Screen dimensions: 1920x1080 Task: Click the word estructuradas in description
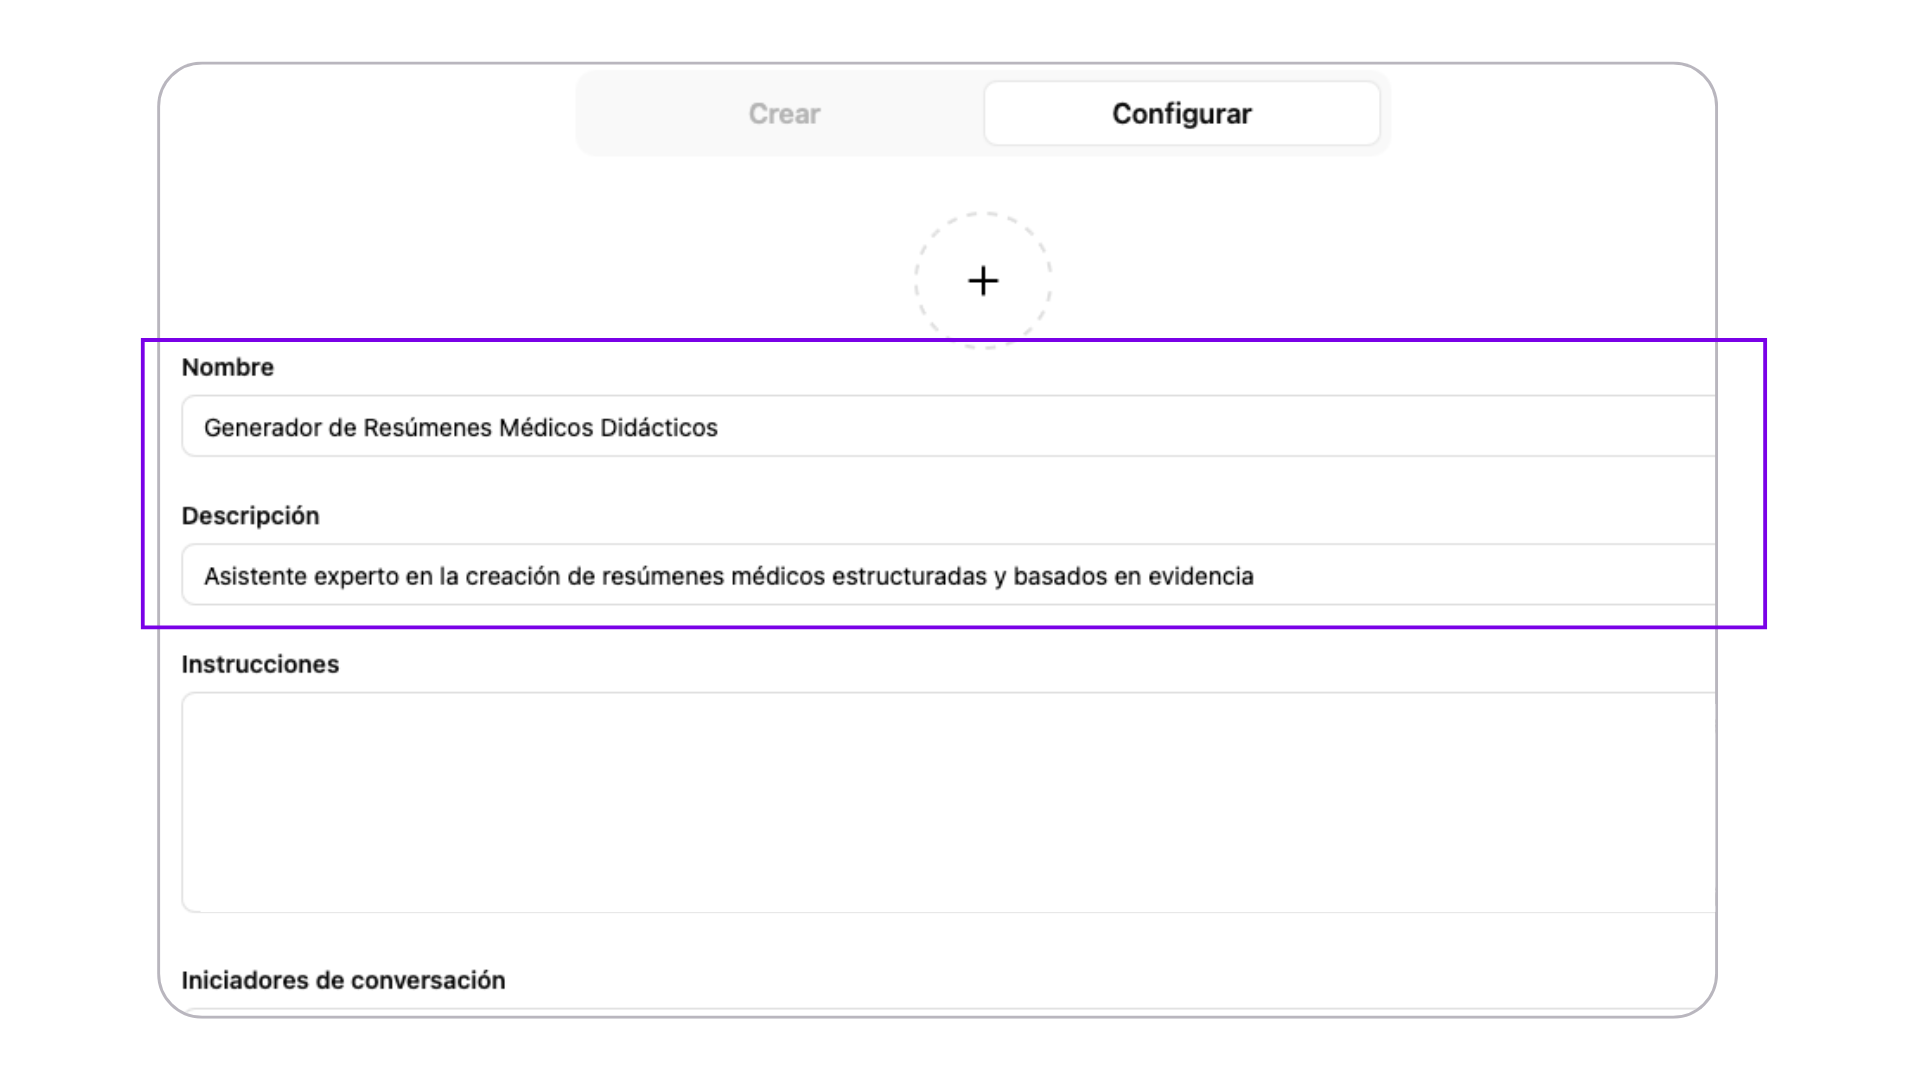tap(910, 576)
